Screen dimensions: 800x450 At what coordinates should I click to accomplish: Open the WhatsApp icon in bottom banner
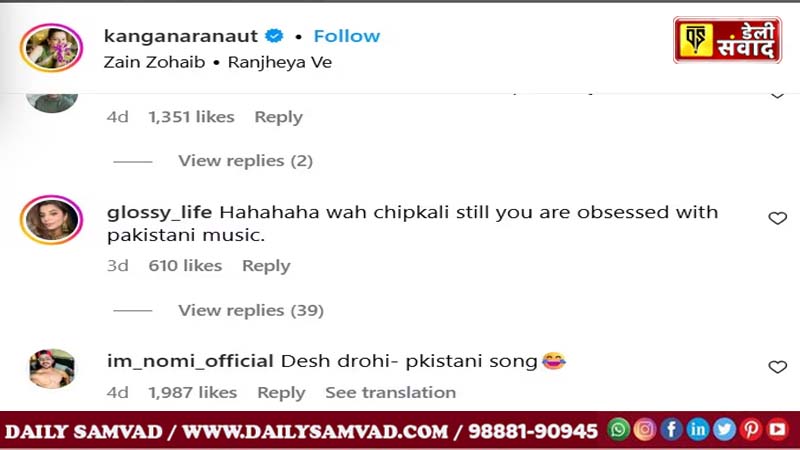(618, 430)
